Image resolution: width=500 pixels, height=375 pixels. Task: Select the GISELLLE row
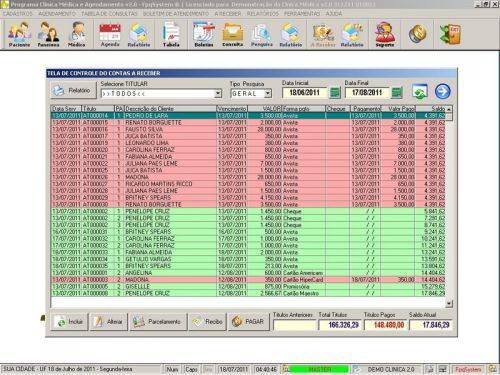click(x=248, y=286)
